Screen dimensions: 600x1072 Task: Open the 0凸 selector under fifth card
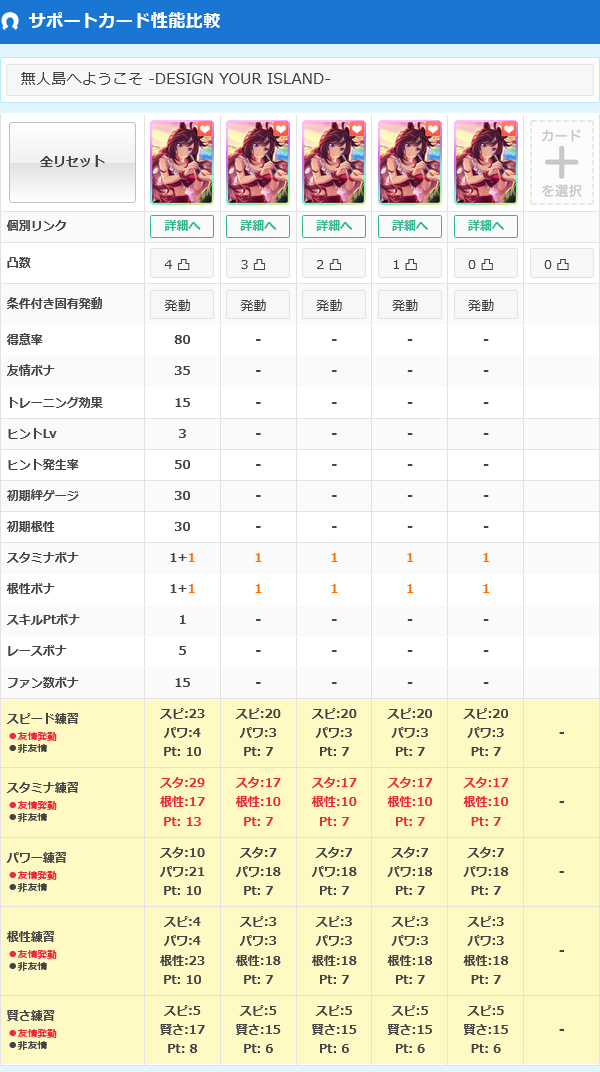(x=485, y=263)
